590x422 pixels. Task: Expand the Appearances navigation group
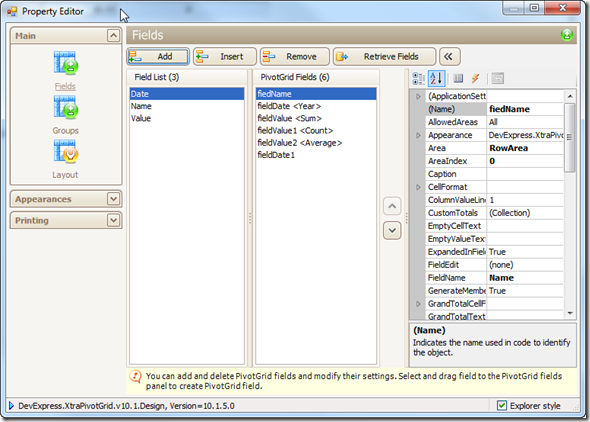(113, 199)
